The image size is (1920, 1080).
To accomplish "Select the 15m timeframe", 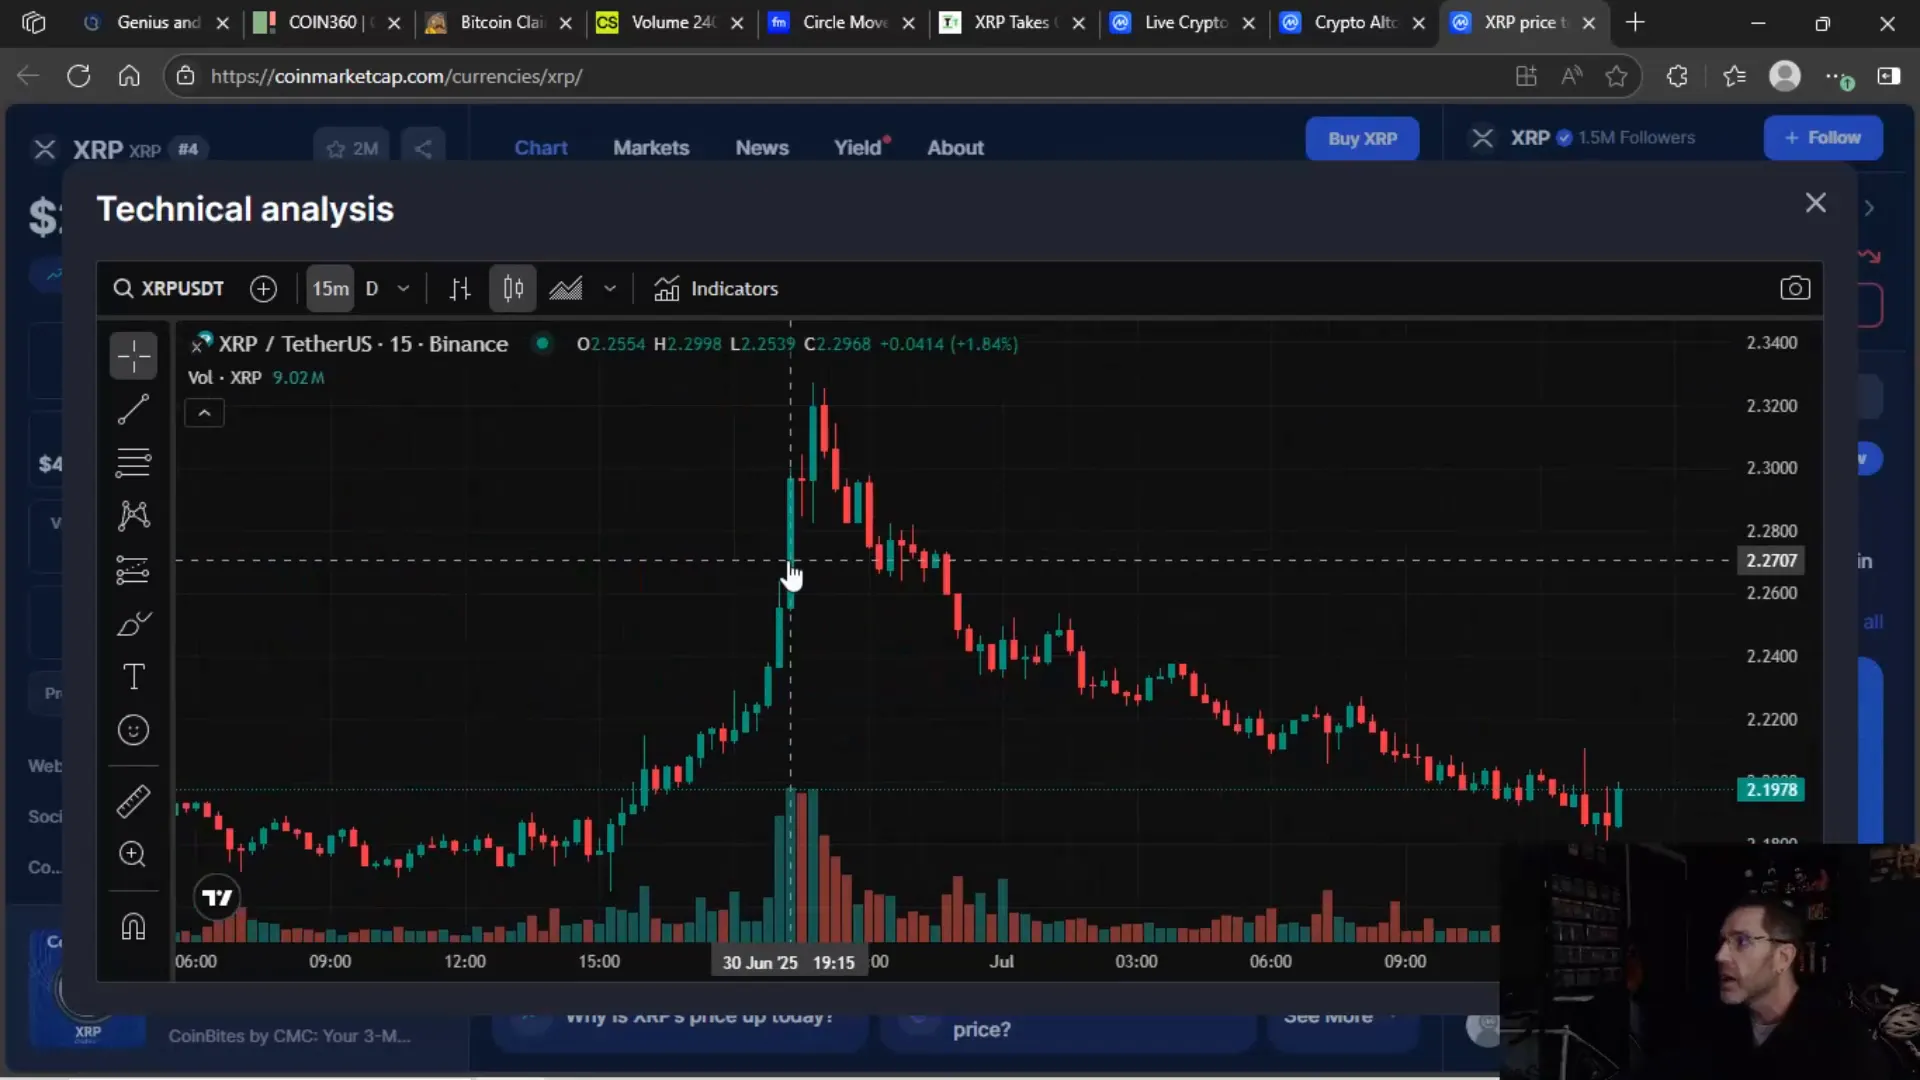I will pos(330,289).
